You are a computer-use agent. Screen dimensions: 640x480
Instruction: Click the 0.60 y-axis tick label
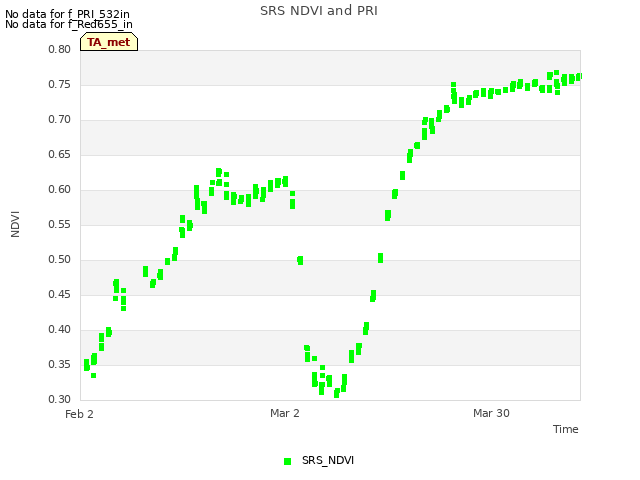coord(60,189)
